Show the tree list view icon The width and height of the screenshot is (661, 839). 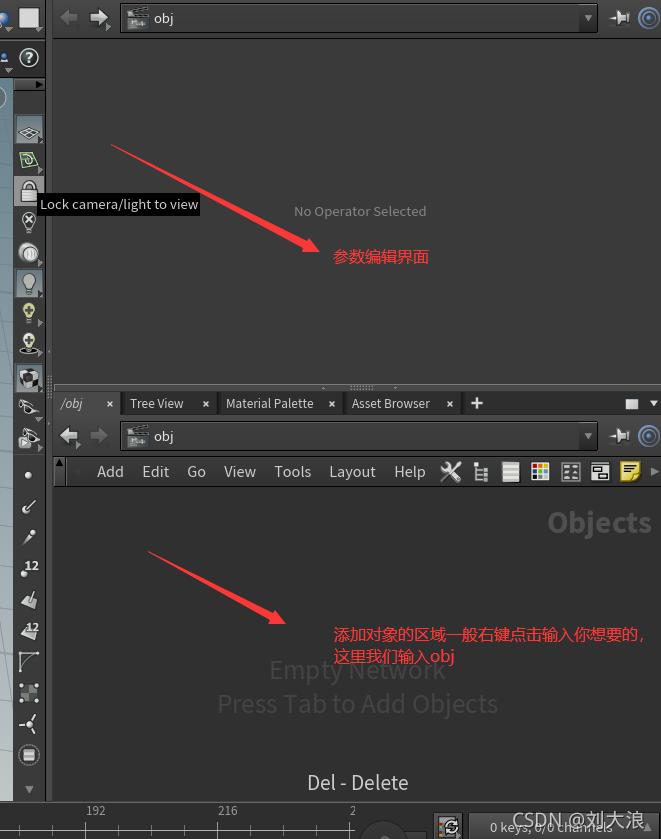click(481, 472)
